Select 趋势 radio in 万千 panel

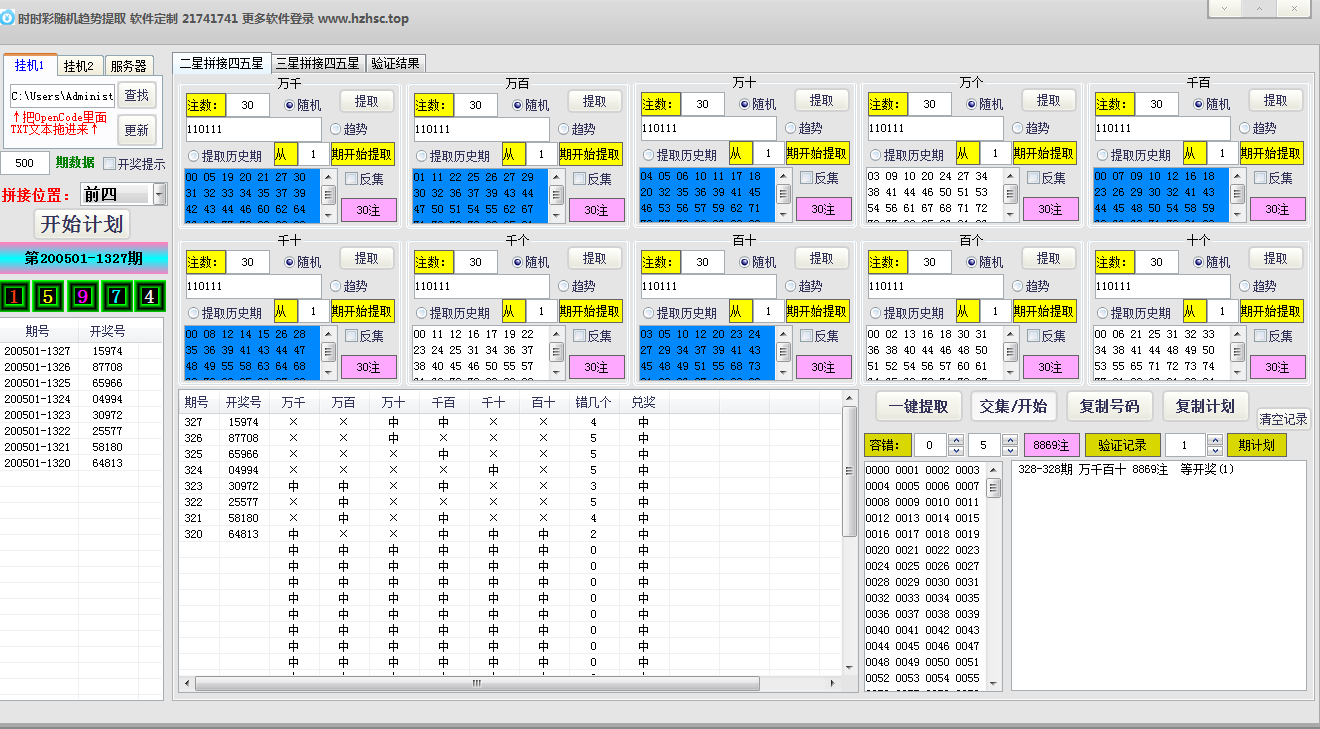click(349, 129)
